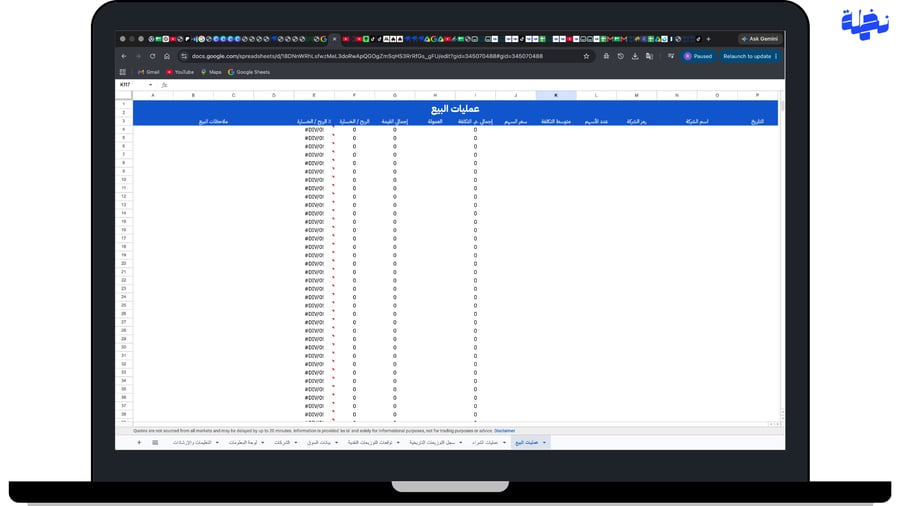This screenshot has width=900, height=506.
Task: Open the dropdown arrow on عمليات البيع tab
Action: click(x=544, y=442)
